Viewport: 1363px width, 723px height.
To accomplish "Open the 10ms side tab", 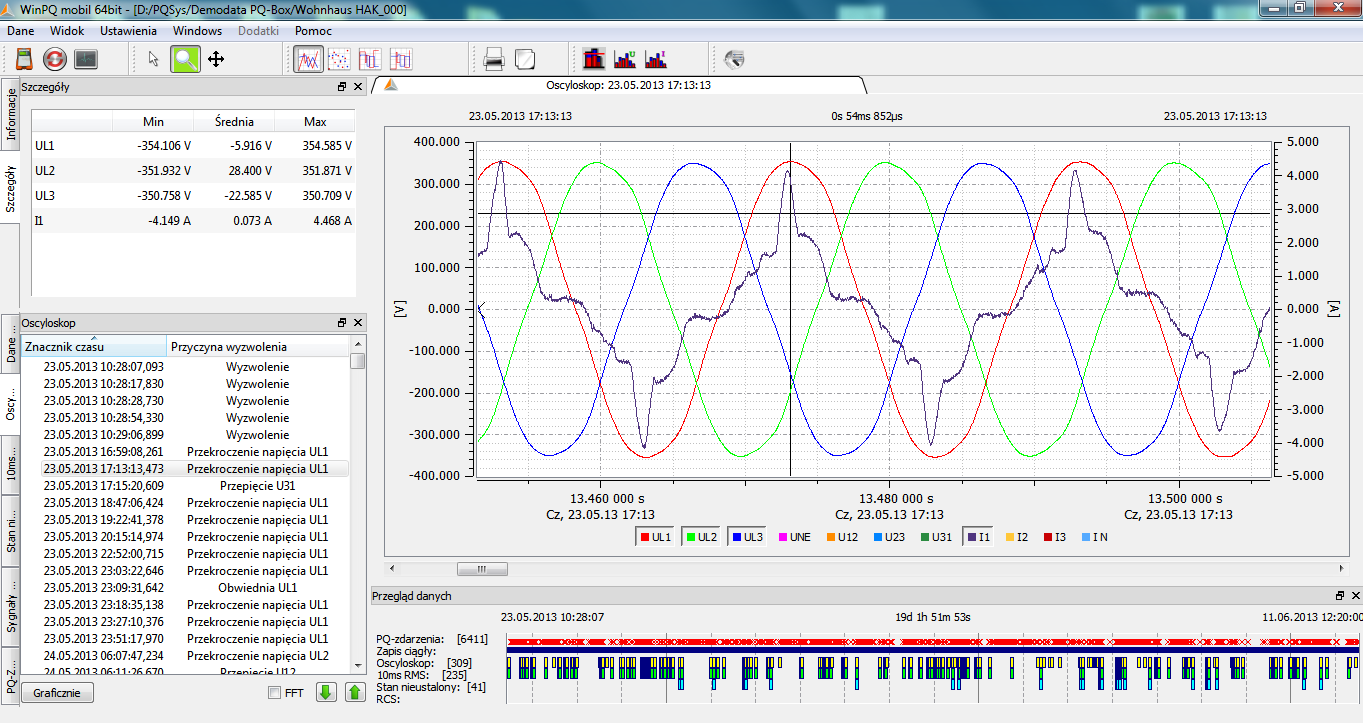I will tap(10, 463).
